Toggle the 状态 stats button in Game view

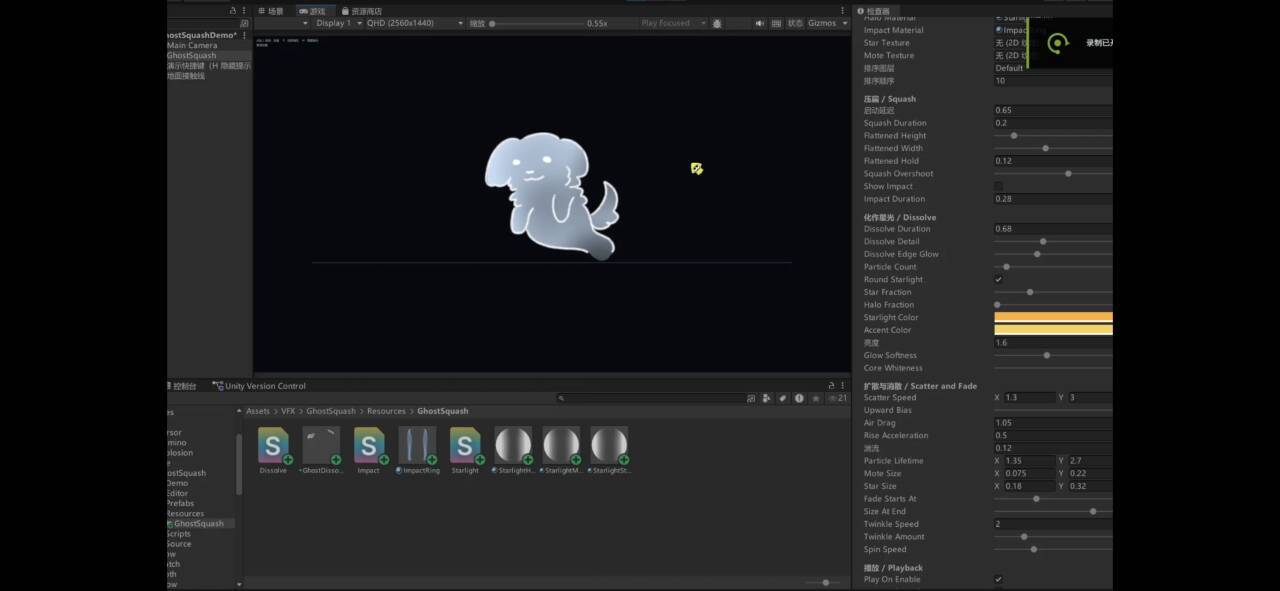(795, 23)
